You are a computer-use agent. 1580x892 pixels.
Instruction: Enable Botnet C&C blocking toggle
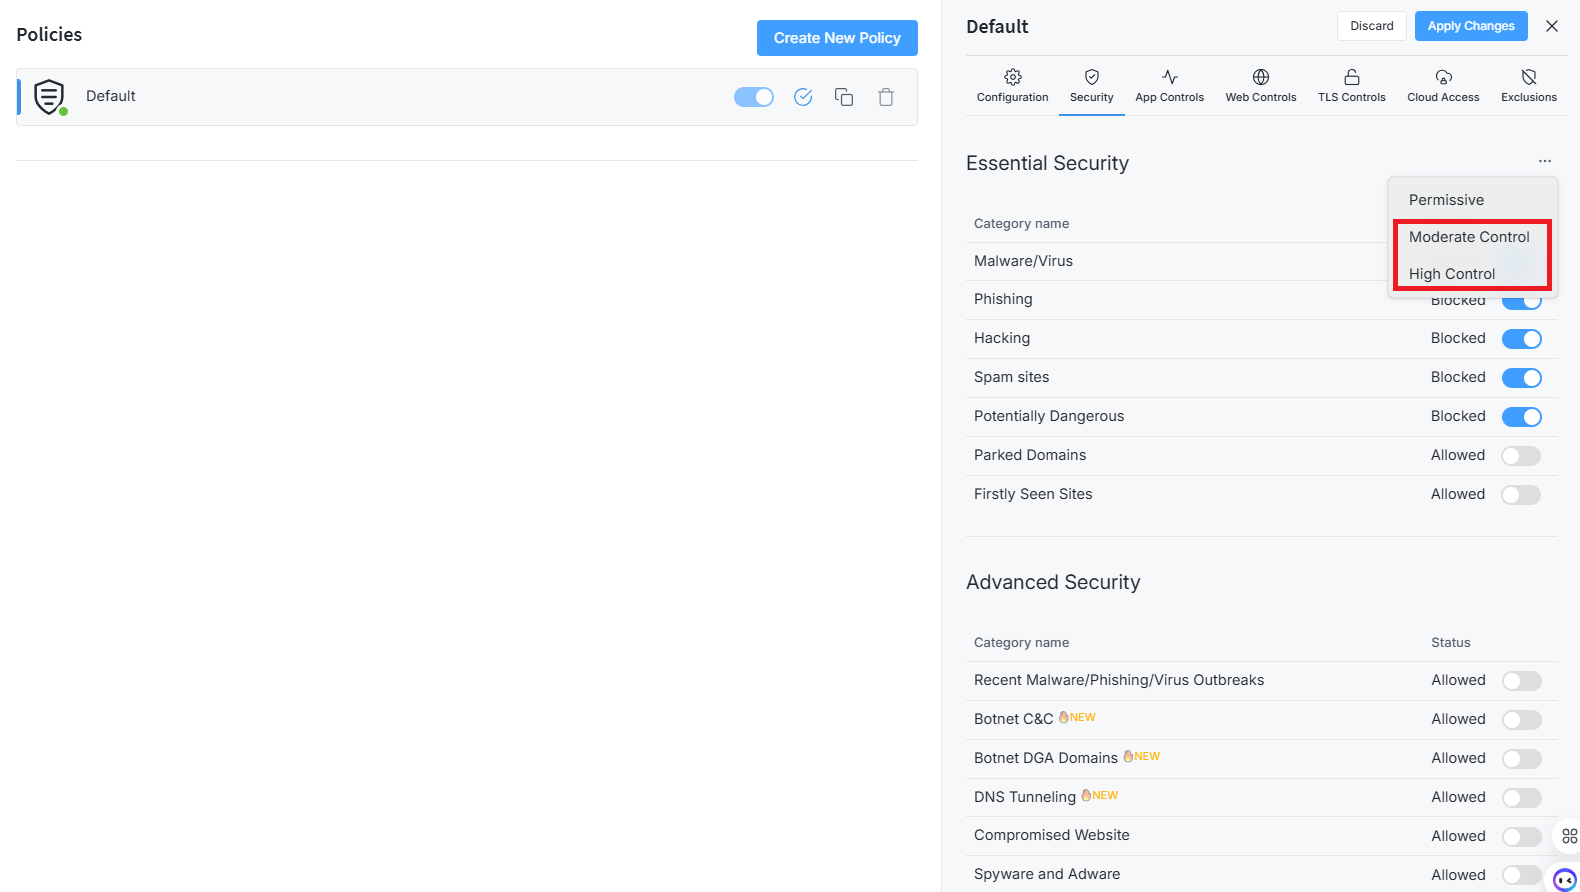pos(1521,720)
